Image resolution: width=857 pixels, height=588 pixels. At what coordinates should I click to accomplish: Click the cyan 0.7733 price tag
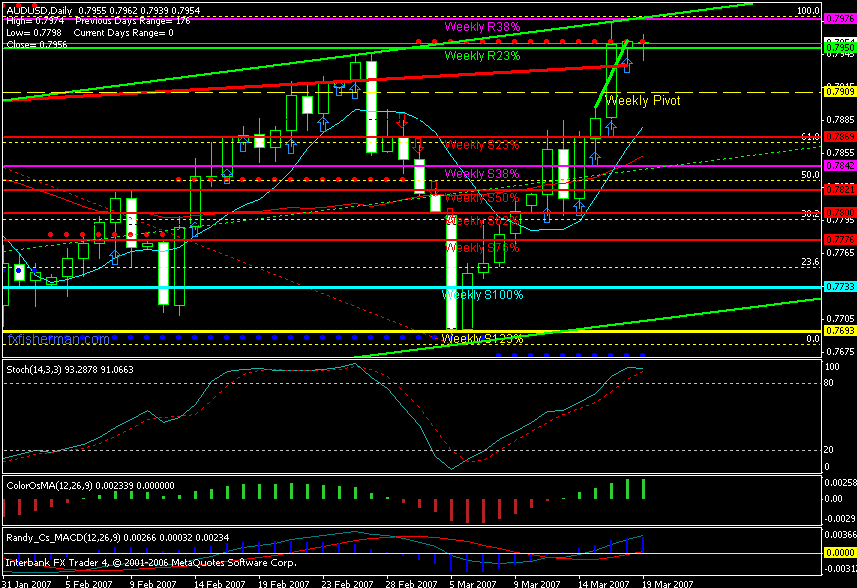click(838, 287)
